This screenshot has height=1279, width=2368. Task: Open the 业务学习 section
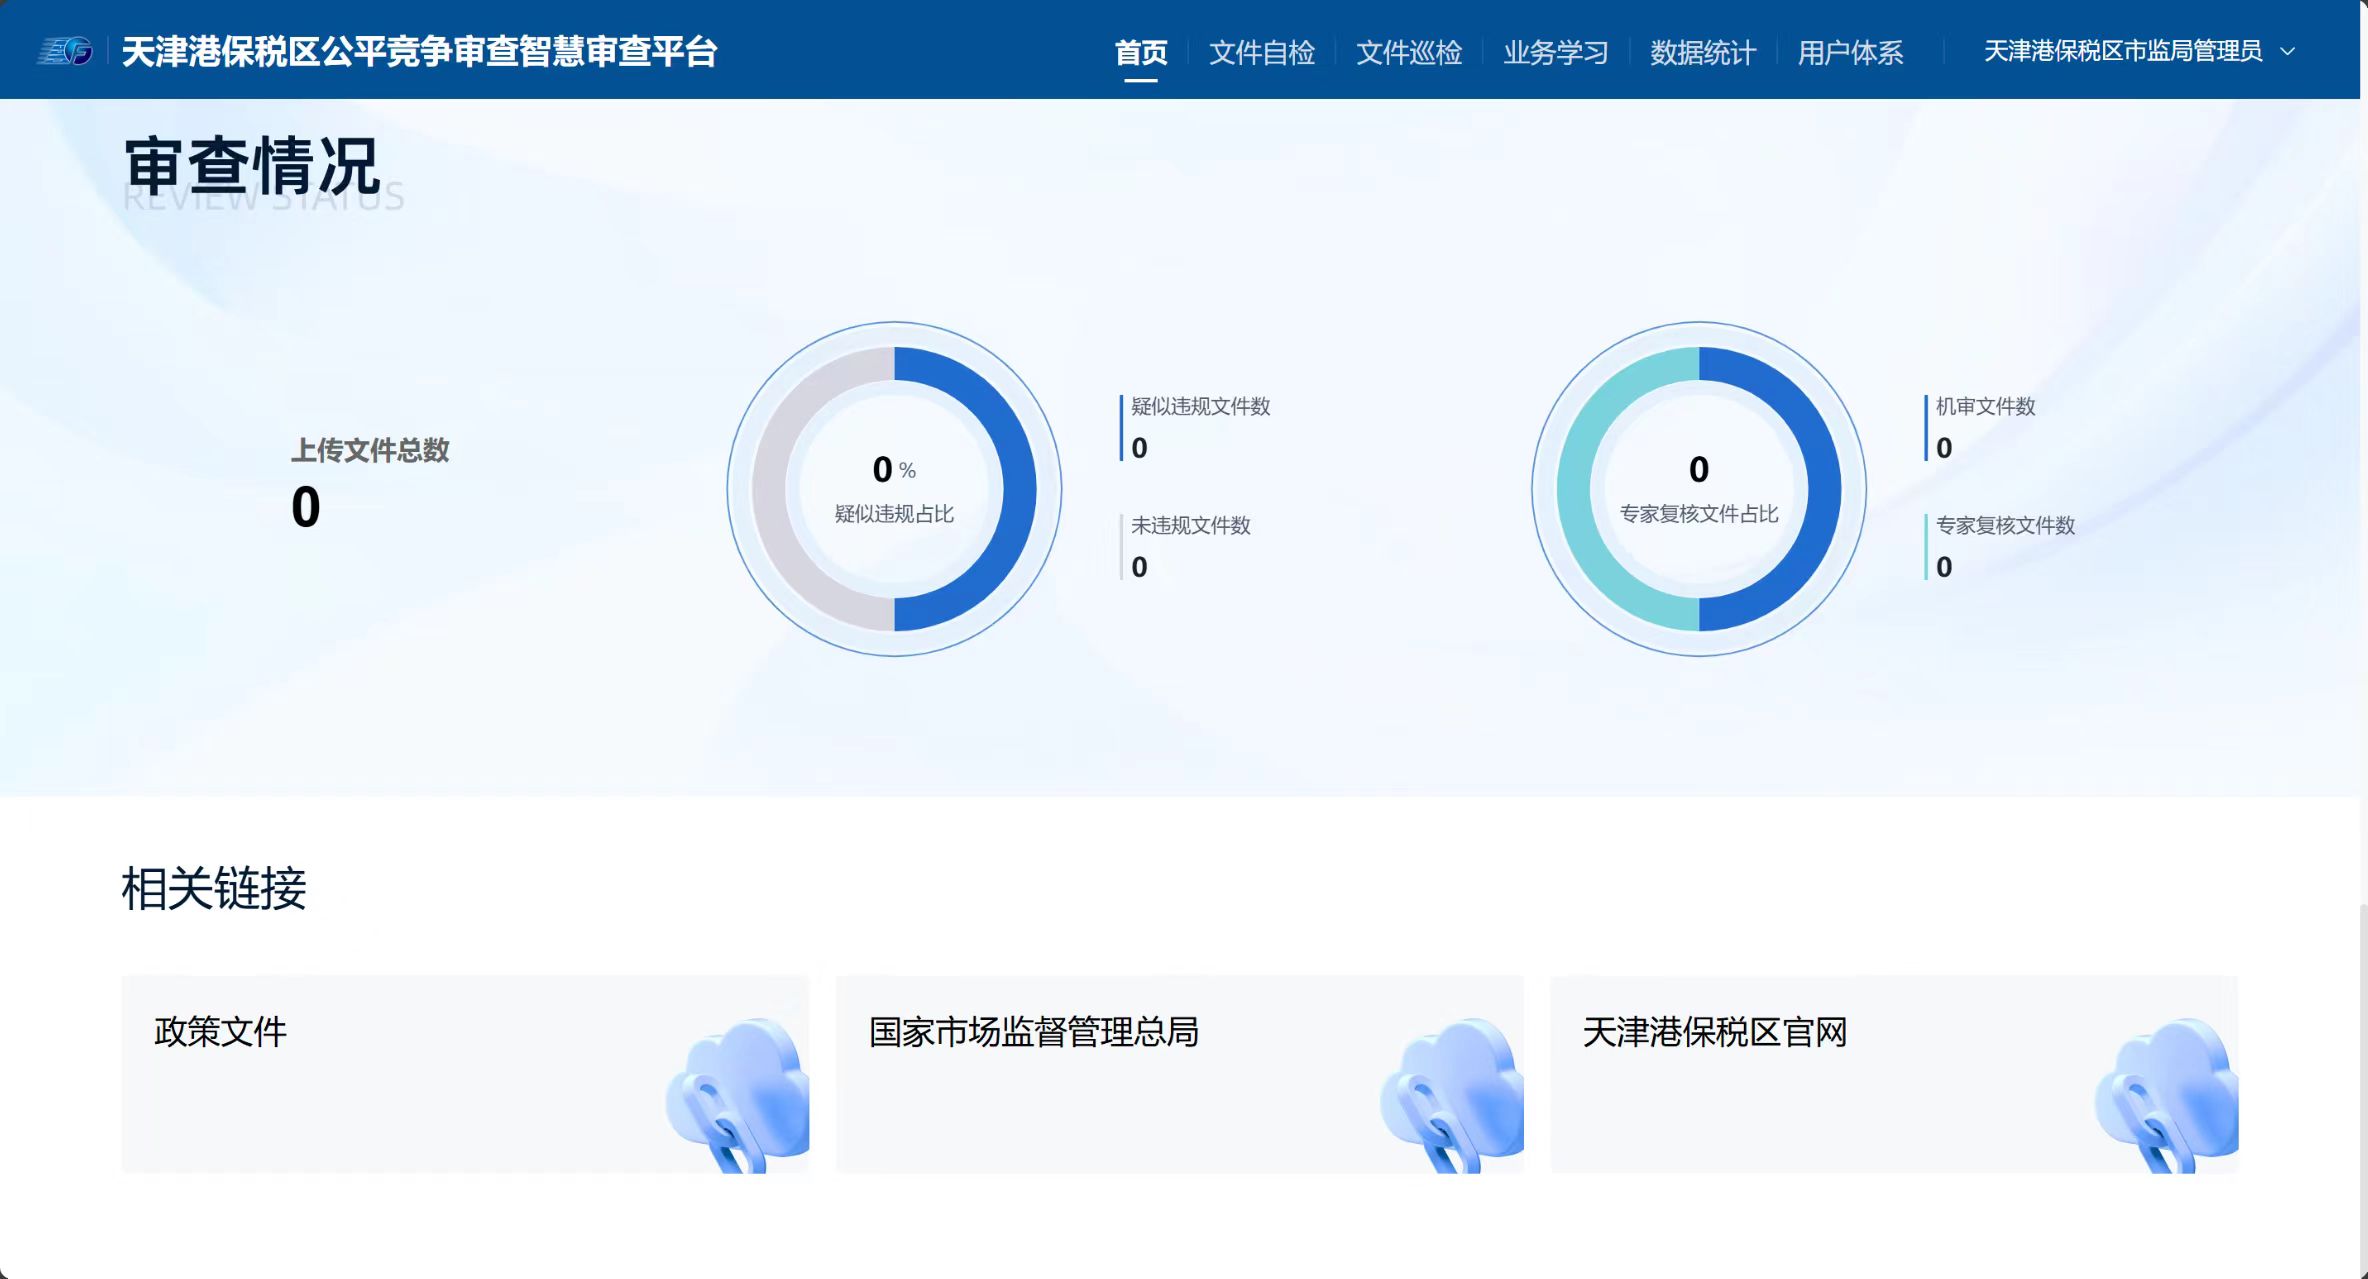coord(1555,52)
